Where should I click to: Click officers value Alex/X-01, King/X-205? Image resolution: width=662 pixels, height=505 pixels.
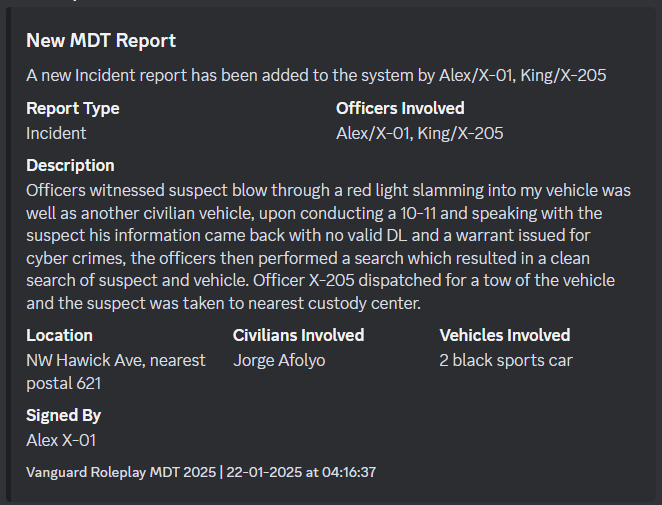tap(420, 133)
